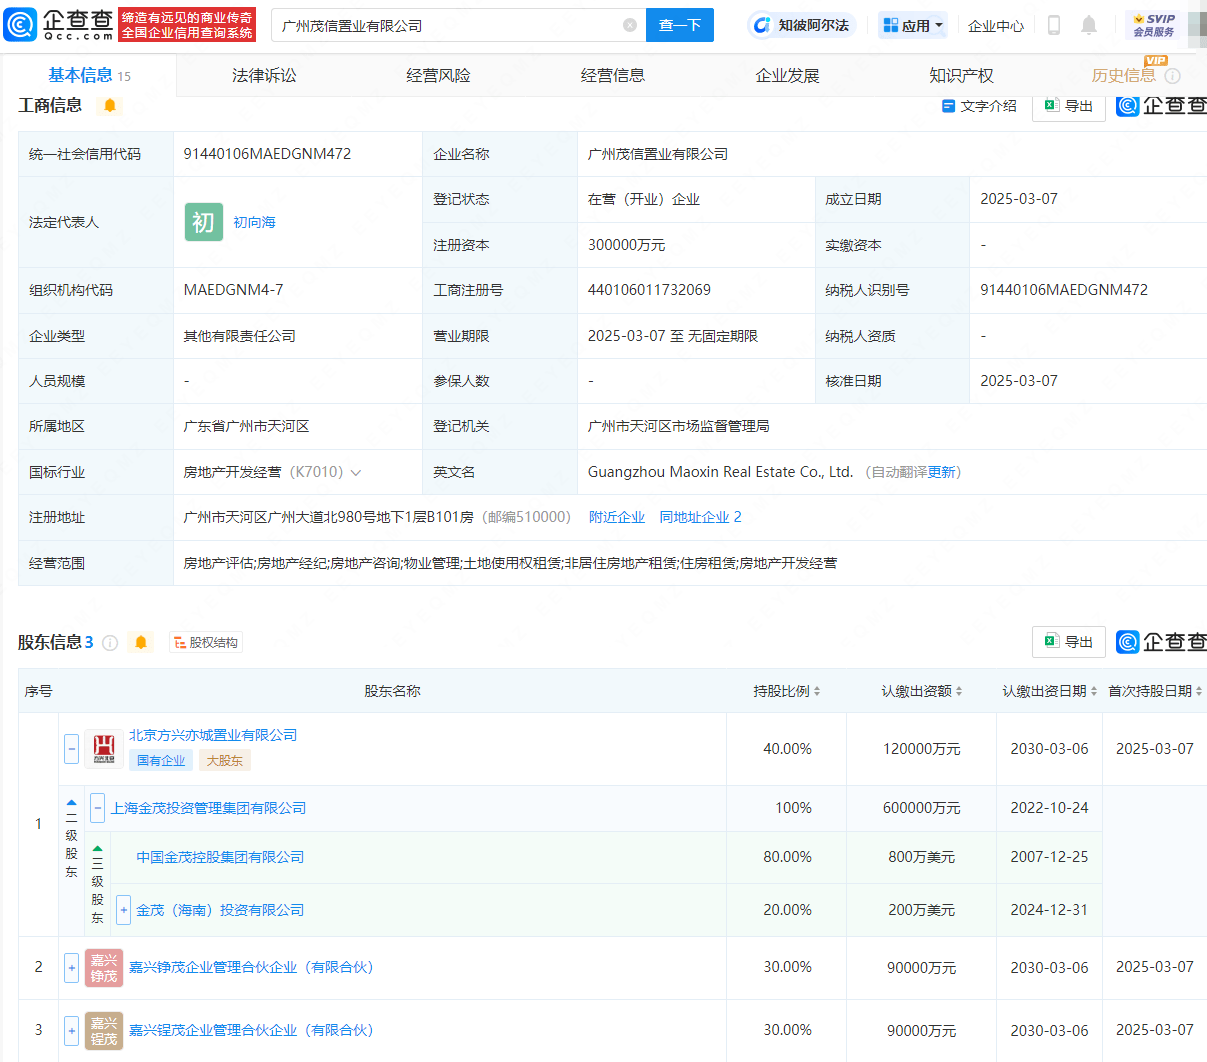Click credit code 91440106MAEDGNM472 value
The image size is (1207, 1062).
point(267,154)
